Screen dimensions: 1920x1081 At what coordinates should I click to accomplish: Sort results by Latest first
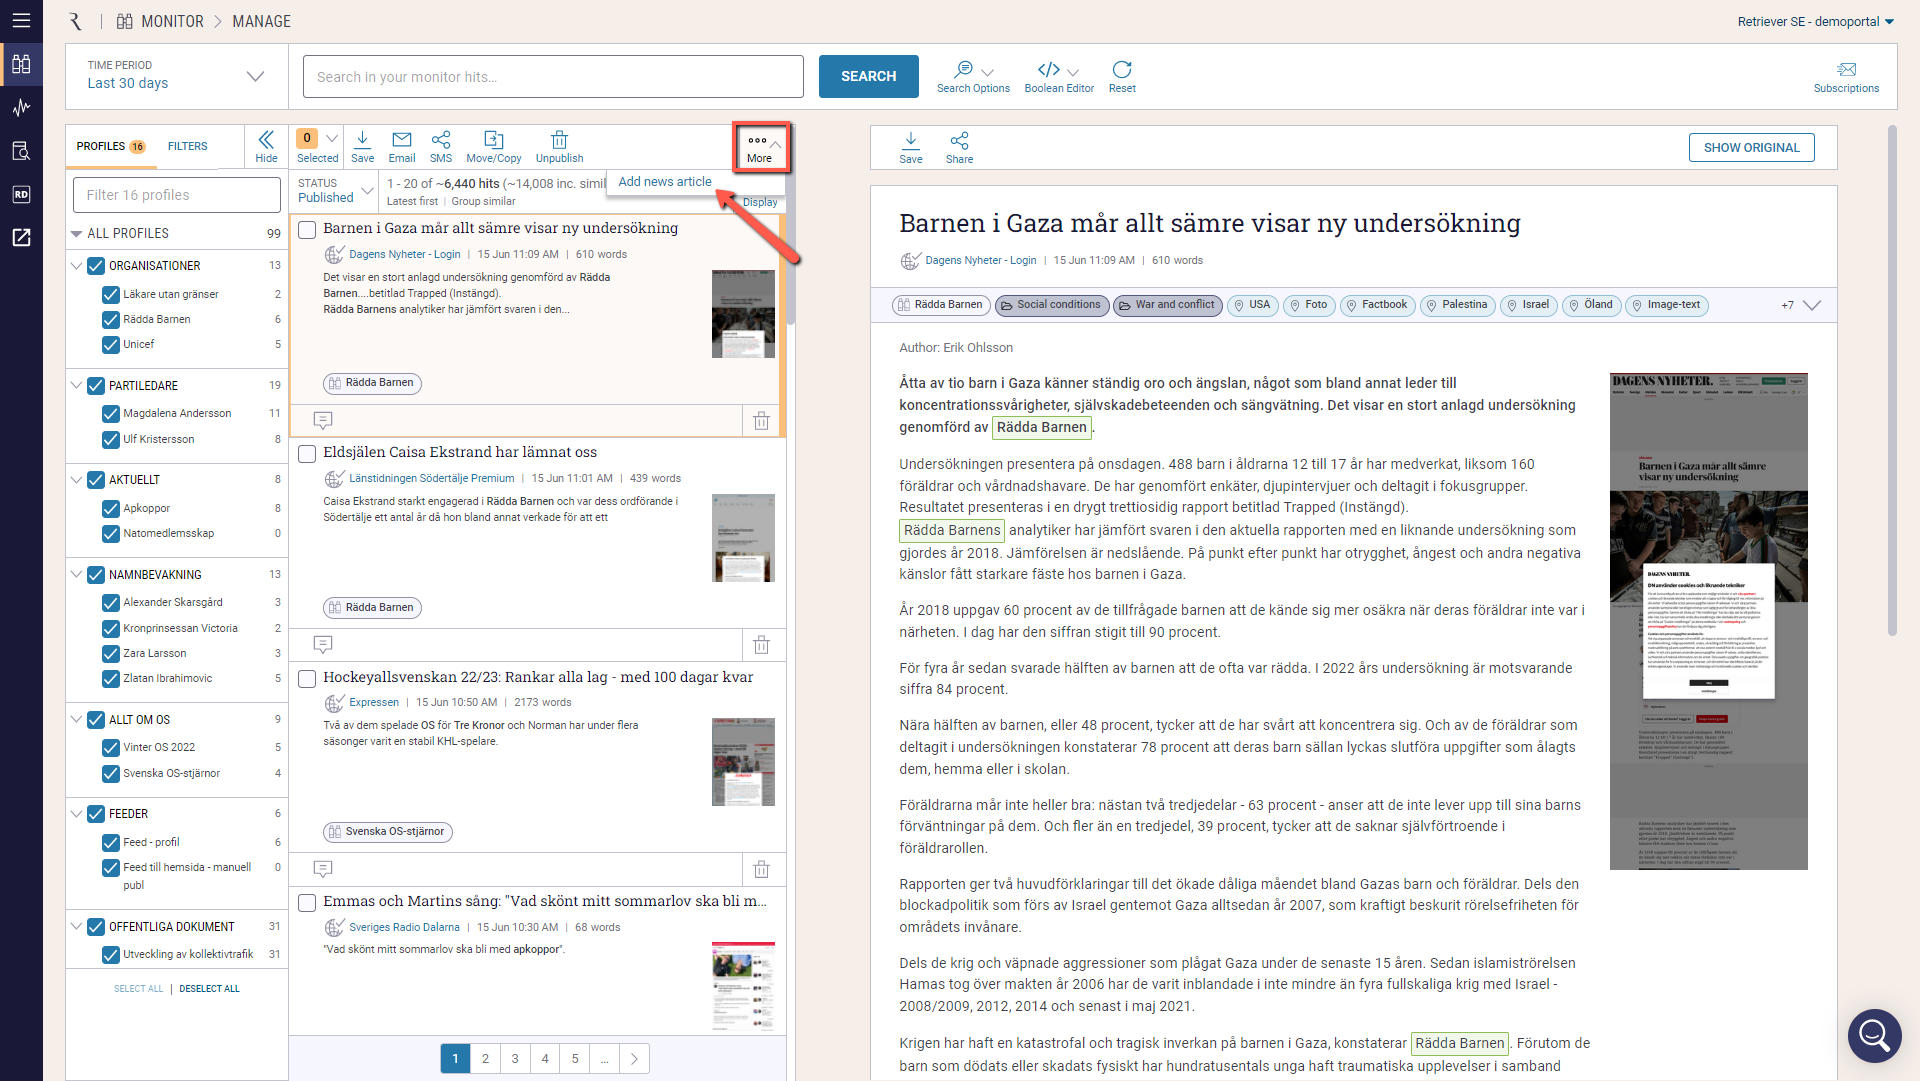(x=412, y=201)
